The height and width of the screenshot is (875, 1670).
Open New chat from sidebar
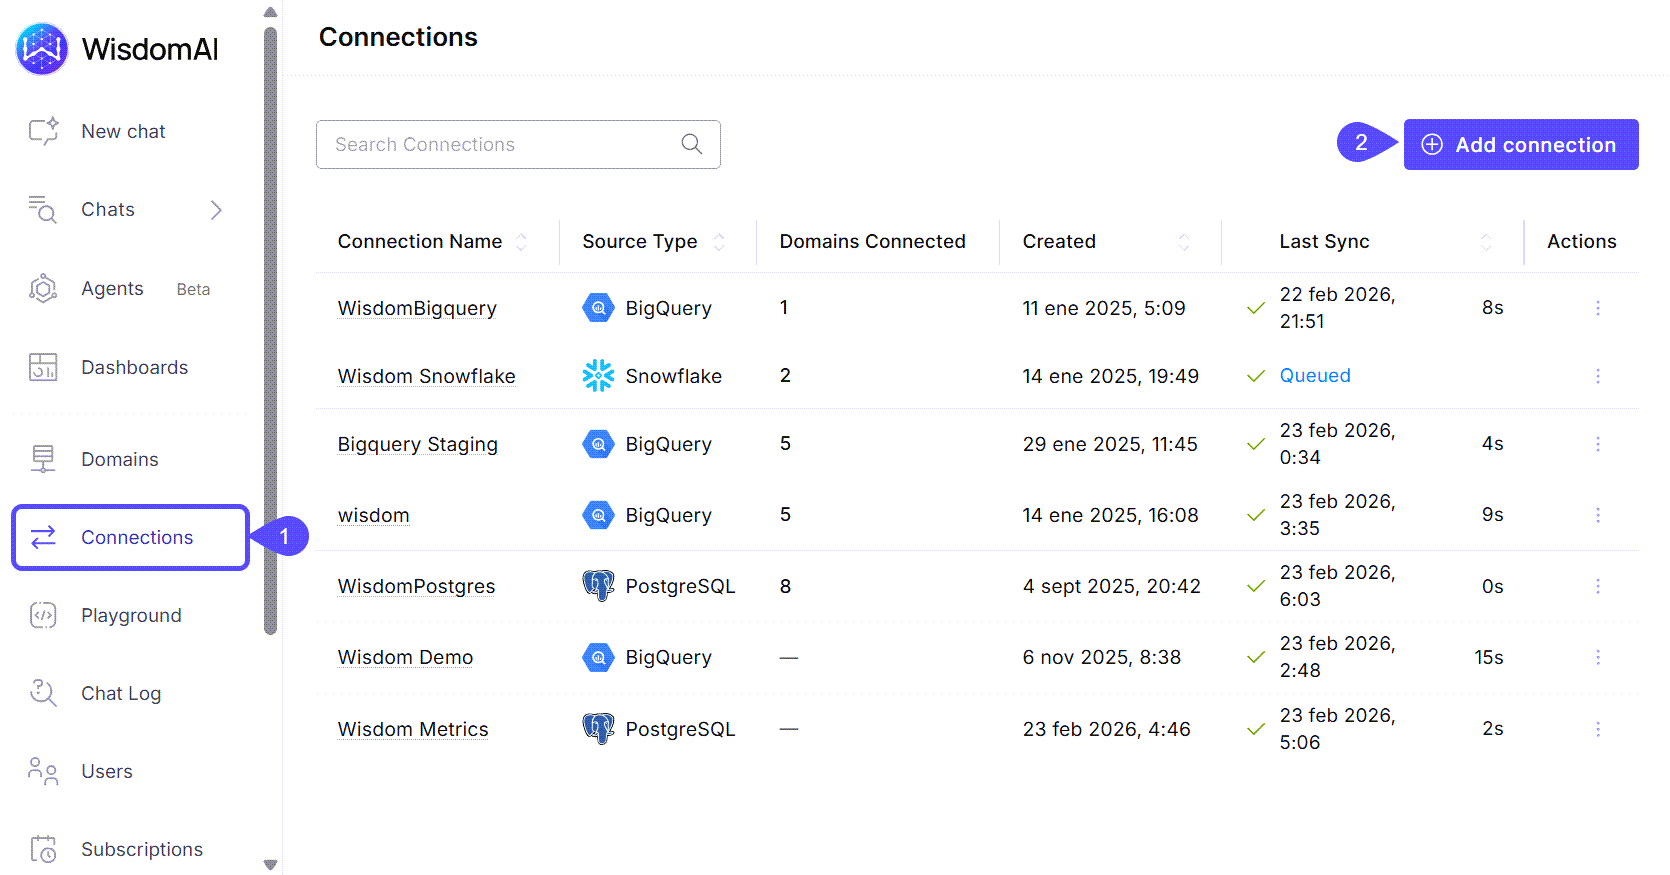[123, 131]
